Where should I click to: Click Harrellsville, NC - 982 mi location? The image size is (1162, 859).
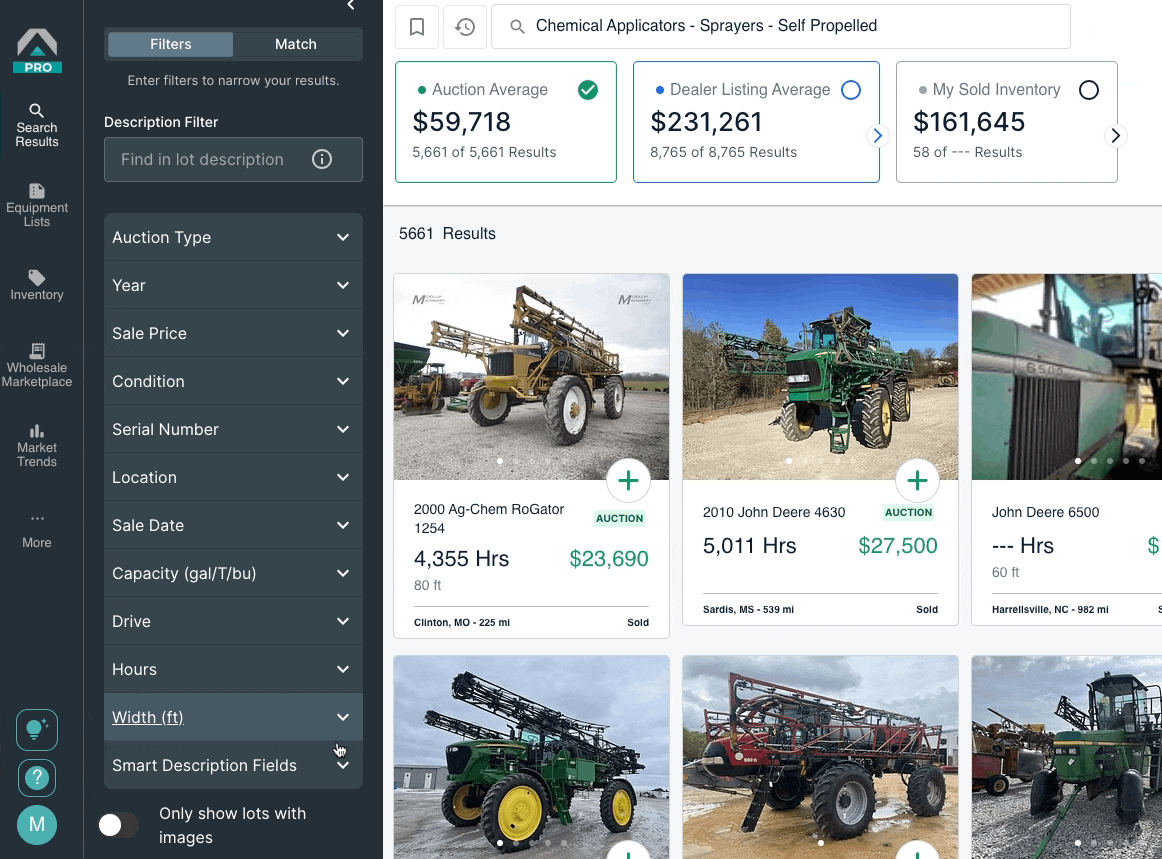tap(1050, 610)
